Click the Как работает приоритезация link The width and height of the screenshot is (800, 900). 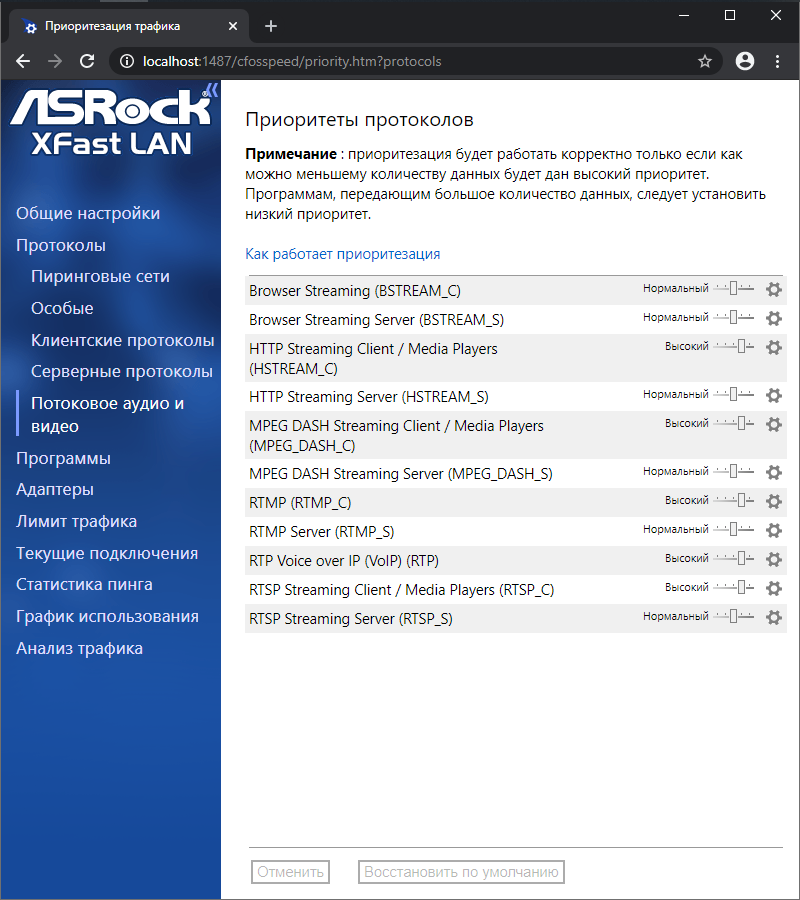pyautogui.click(x=343, y=254)
